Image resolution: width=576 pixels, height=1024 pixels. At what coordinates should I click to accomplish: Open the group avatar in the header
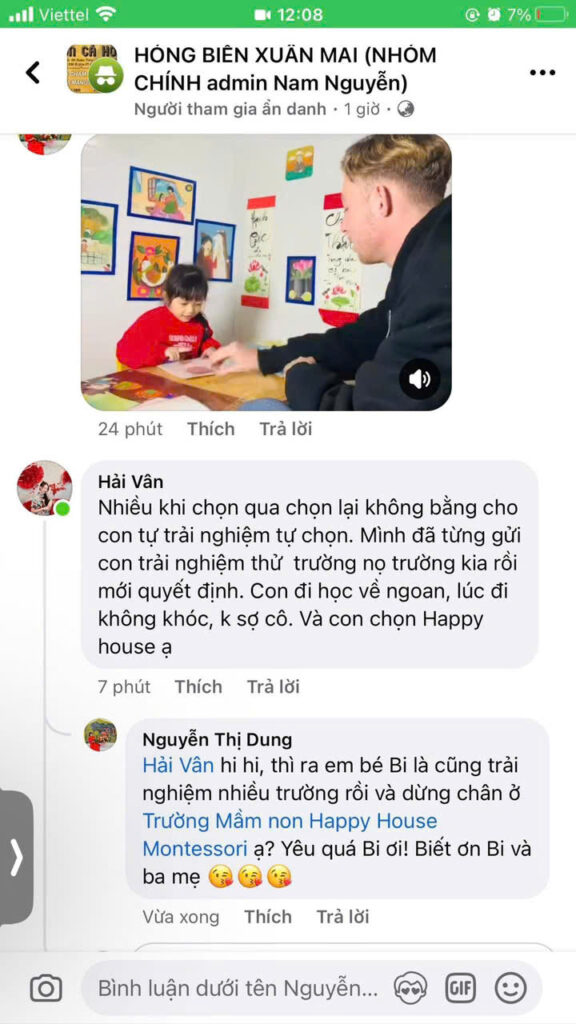click(94, 69)
